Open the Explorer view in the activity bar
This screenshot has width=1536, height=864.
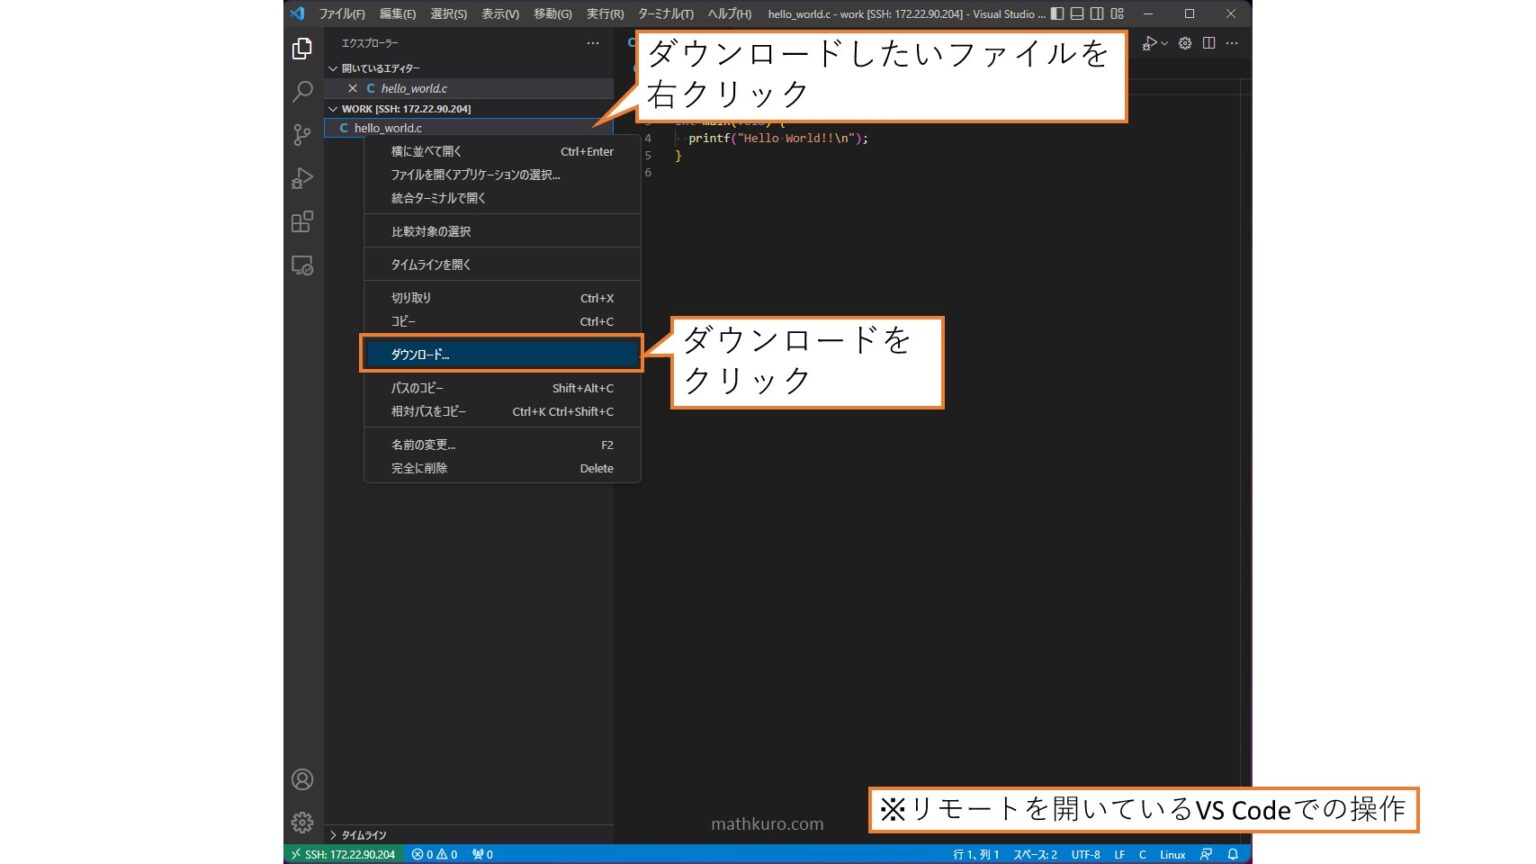pyautogui.click(x=302, y=48)
